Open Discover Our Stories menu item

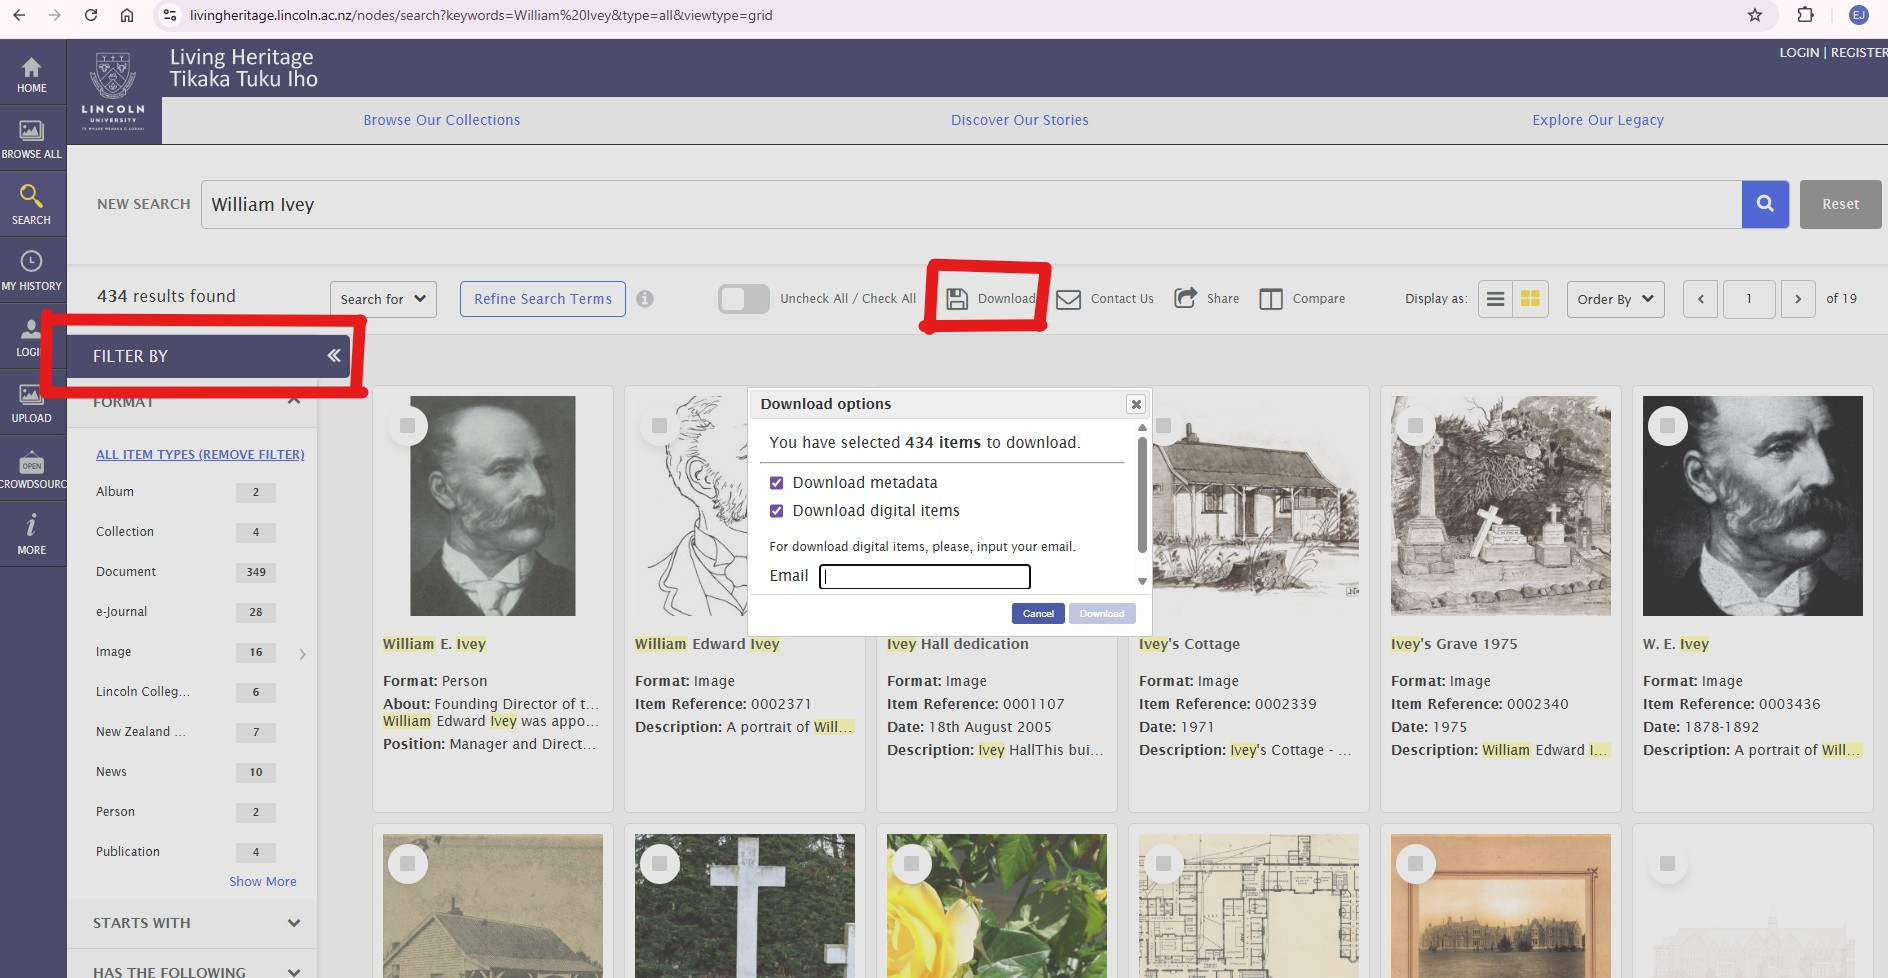pos(1019,120)
